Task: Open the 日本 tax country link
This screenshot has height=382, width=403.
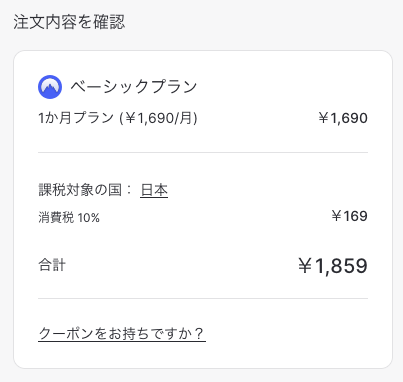Action: [x=154, y=190]
